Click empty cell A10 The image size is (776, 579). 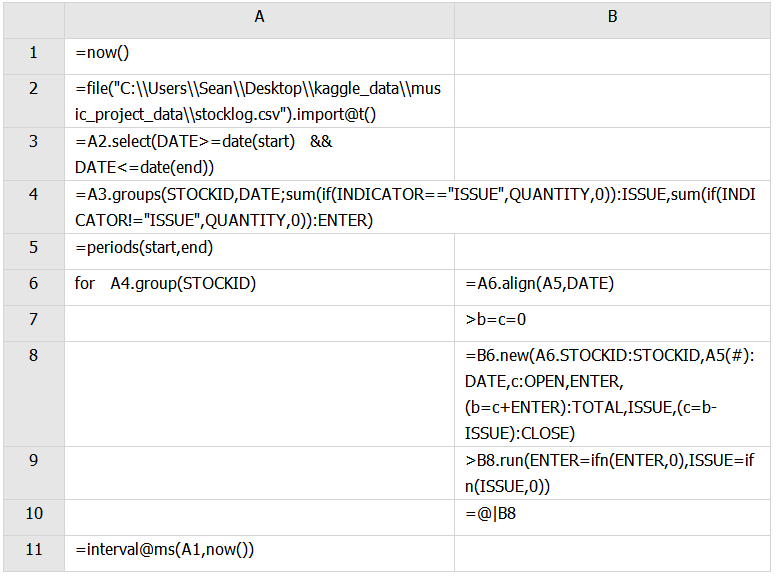coord(259,517)
